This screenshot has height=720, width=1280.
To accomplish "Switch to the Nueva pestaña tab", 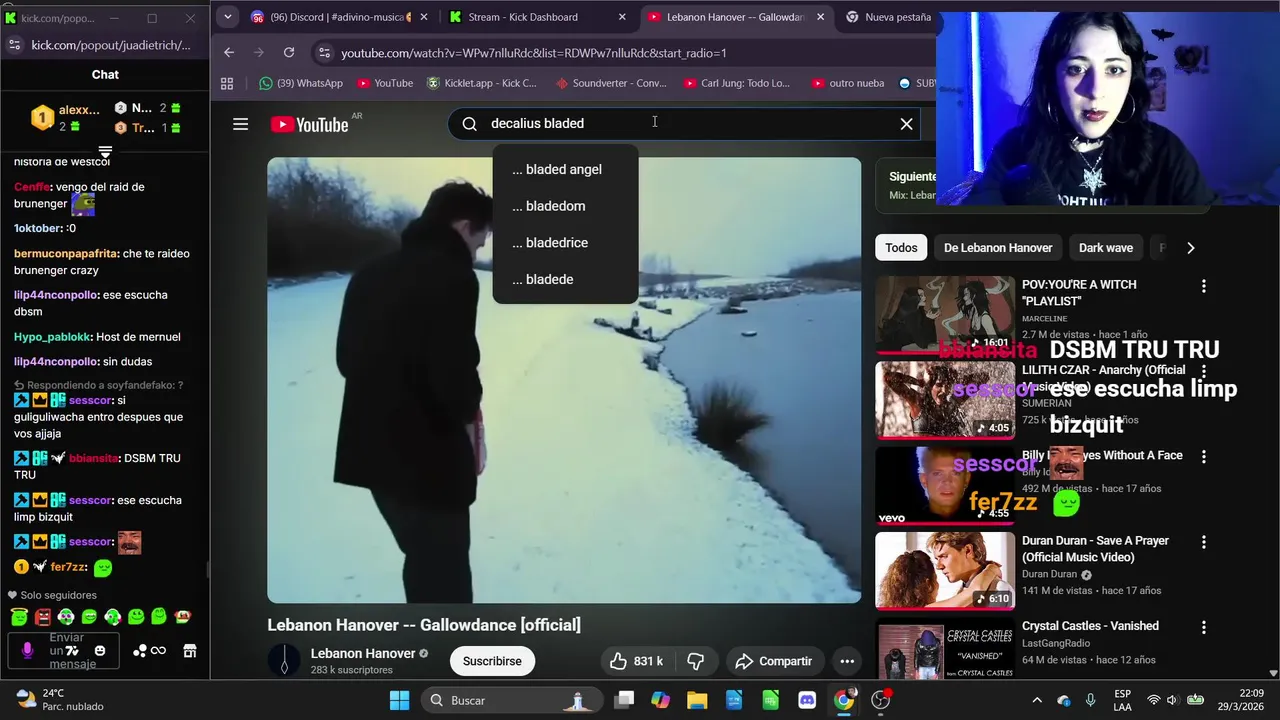I will point(888,17).
